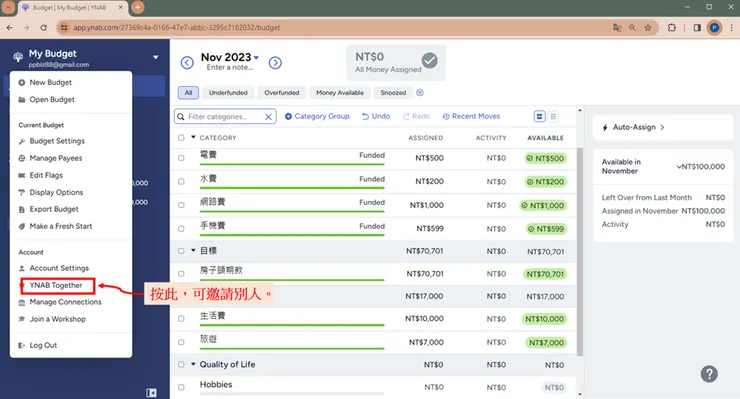Click the browser reload icon
Viewport: 740px width, 399px height.
pos(43,27)
